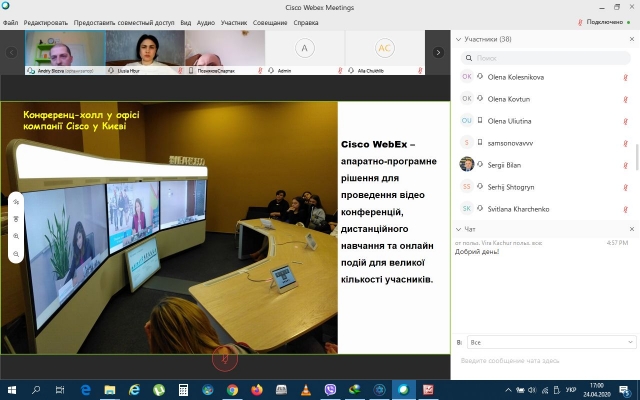
Task: Open Предоставить совместный доступ menu
Action: (x=124, y=23)
